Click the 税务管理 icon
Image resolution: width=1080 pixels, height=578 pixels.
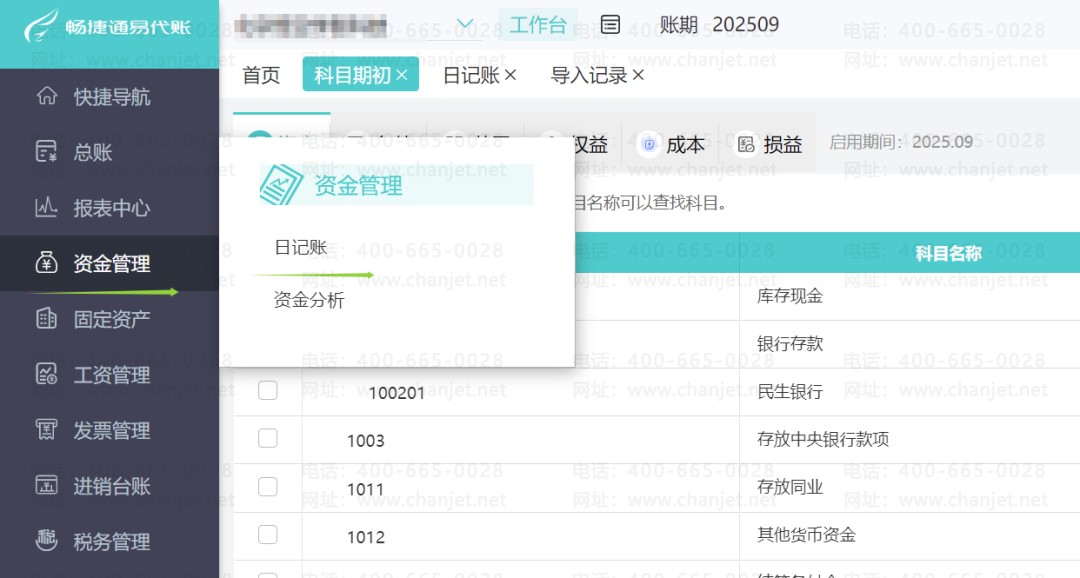[x=46, y=541]
